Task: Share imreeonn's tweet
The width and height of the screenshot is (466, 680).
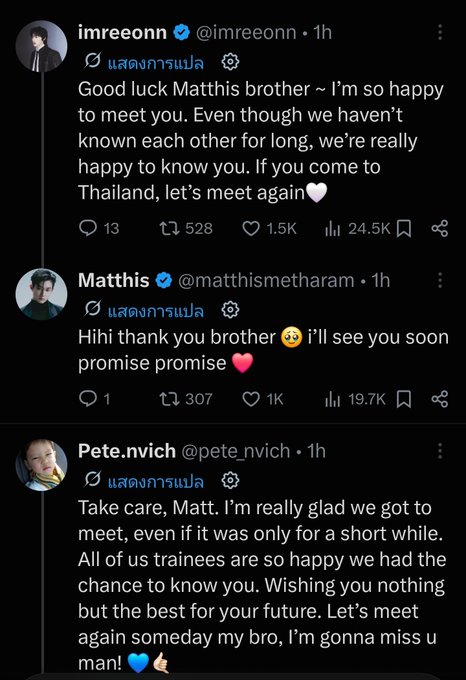Action: (x=440, y=228)
